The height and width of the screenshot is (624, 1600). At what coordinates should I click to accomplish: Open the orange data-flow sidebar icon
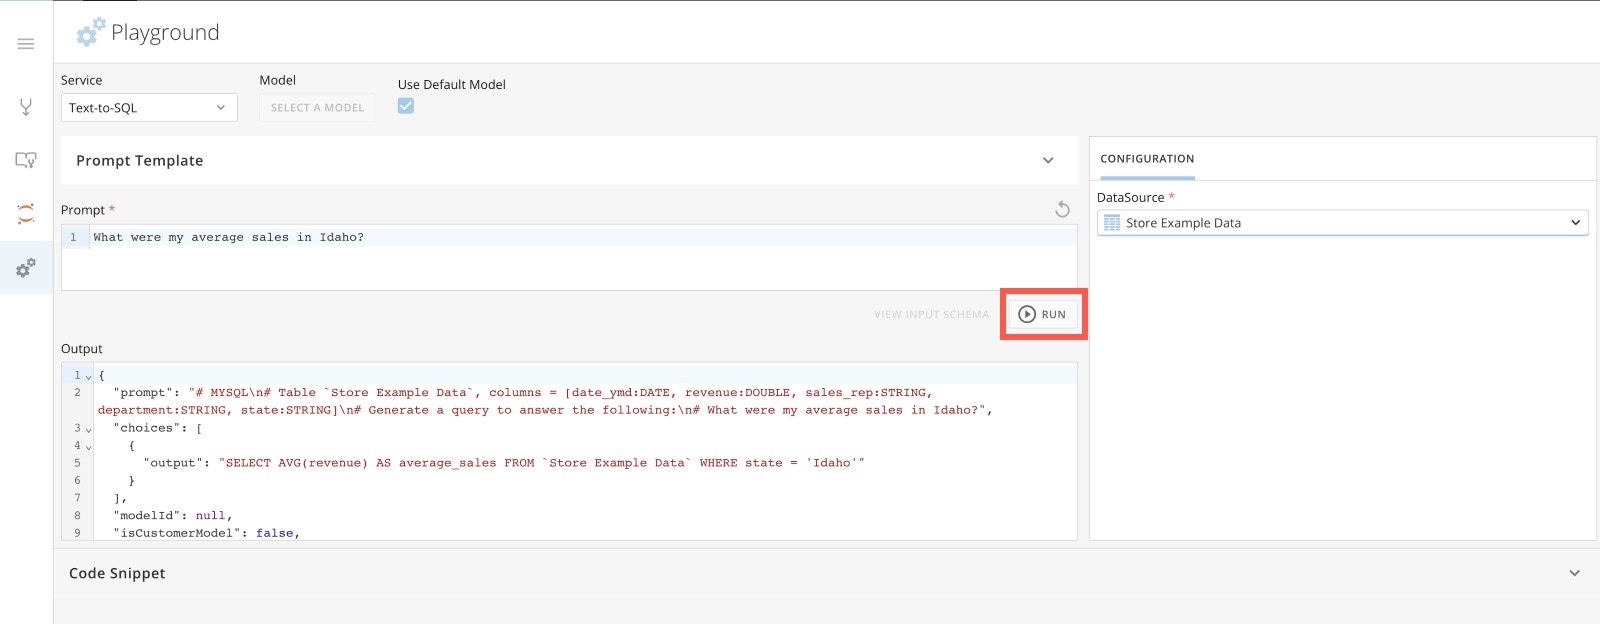point(26,213)
